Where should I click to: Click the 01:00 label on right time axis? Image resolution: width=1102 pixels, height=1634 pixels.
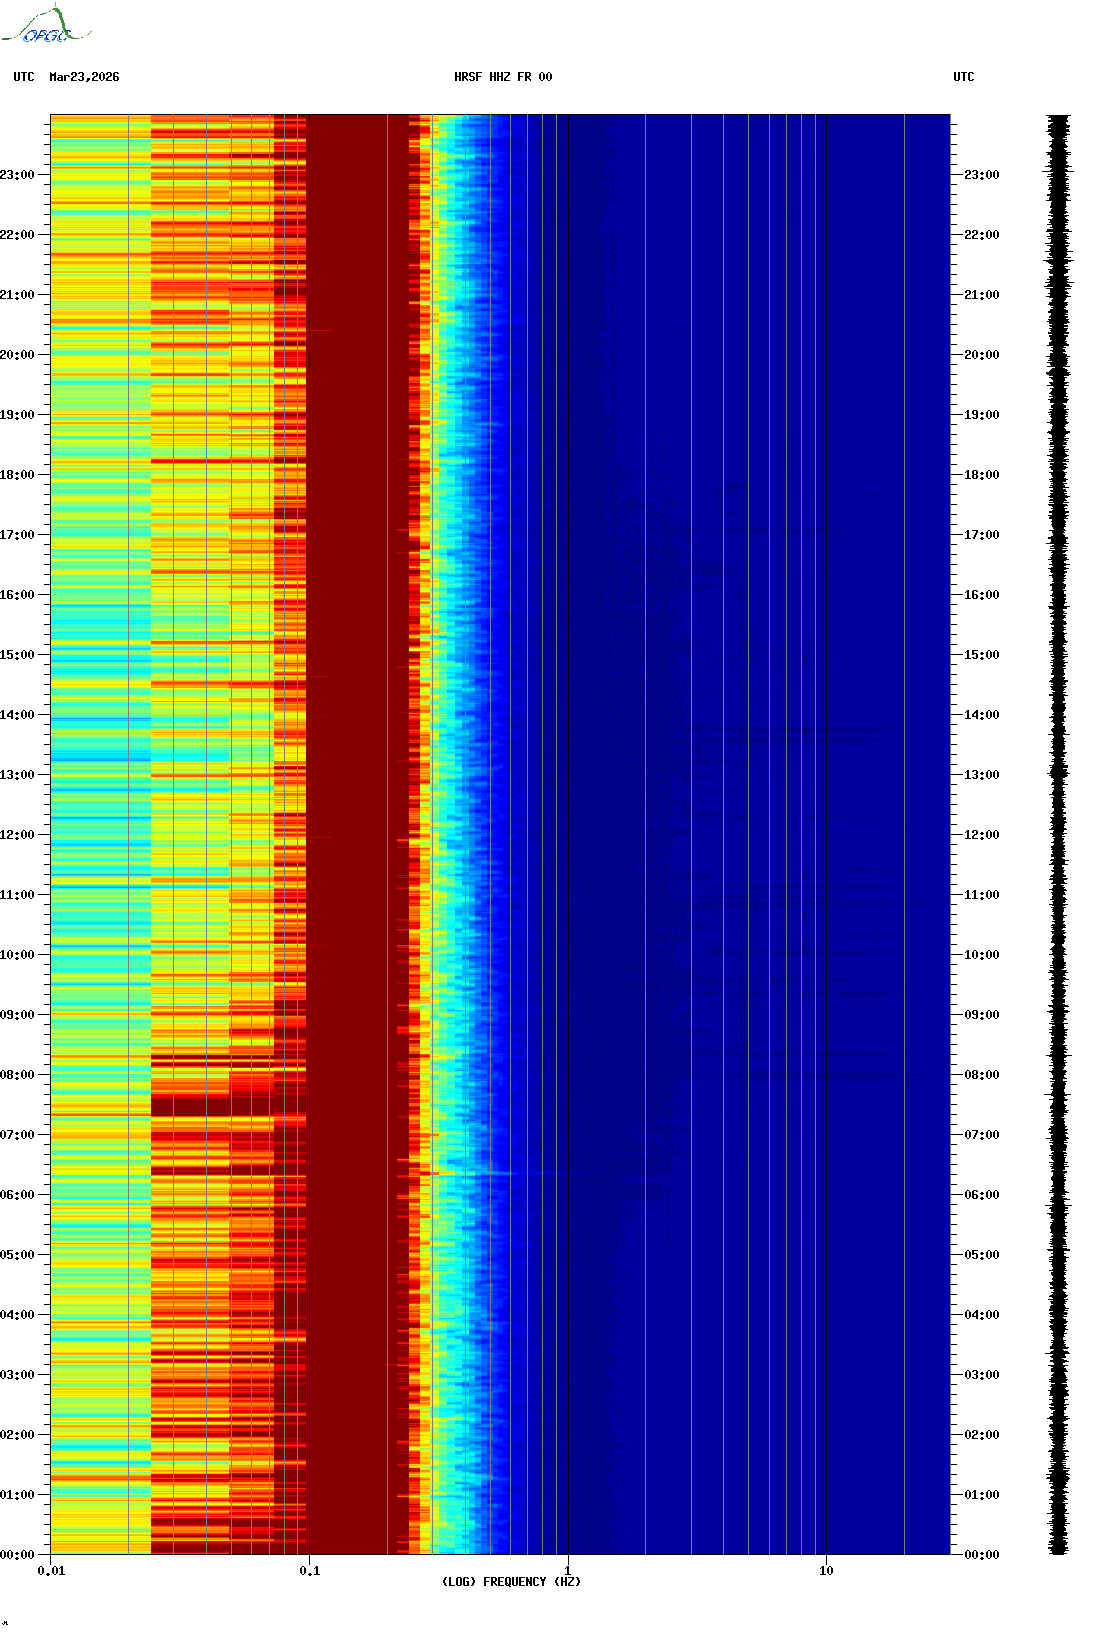click(982, 1495)
